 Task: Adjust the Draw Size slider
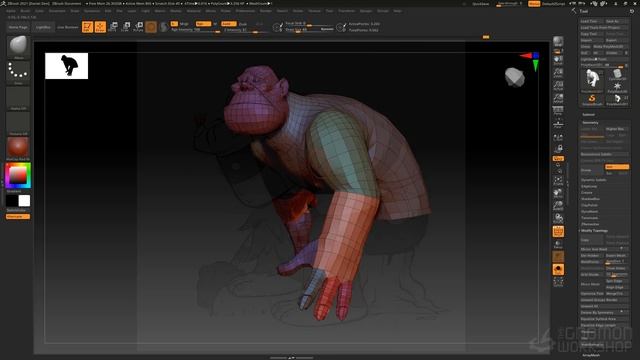point(308,30)
